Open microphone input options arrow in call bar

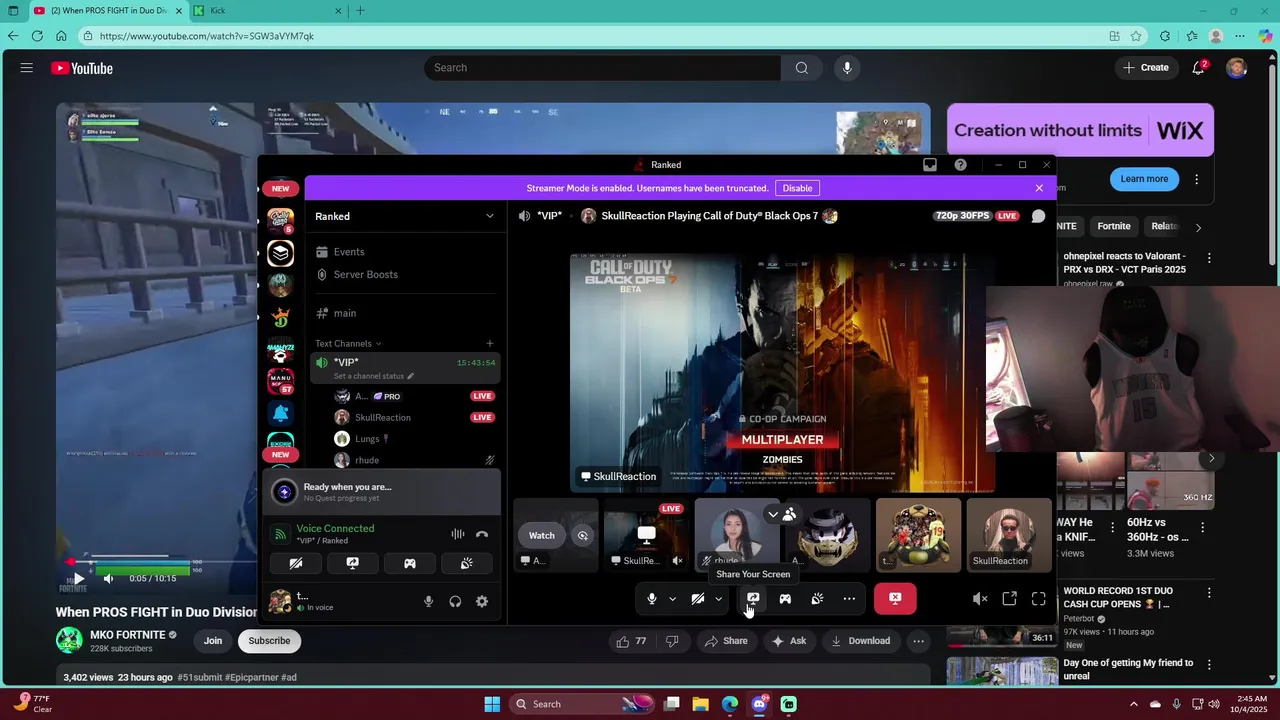(x=672, y=599)
